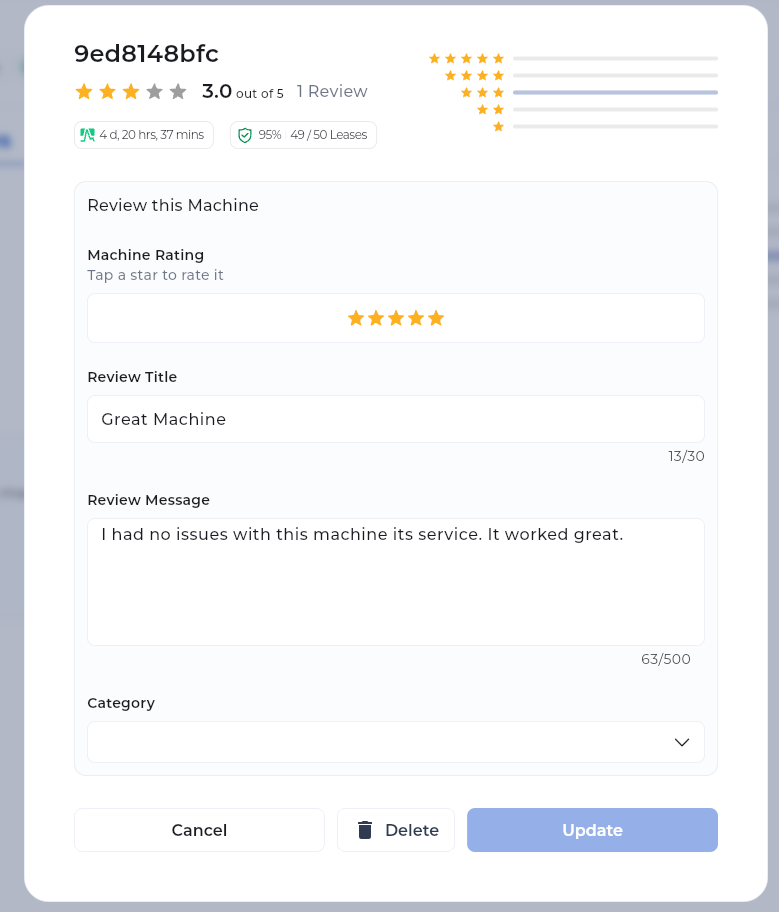Click the 49 / 50 Leases badge
This screenshot has width=779, height=912.
click(x=329, y=135)
